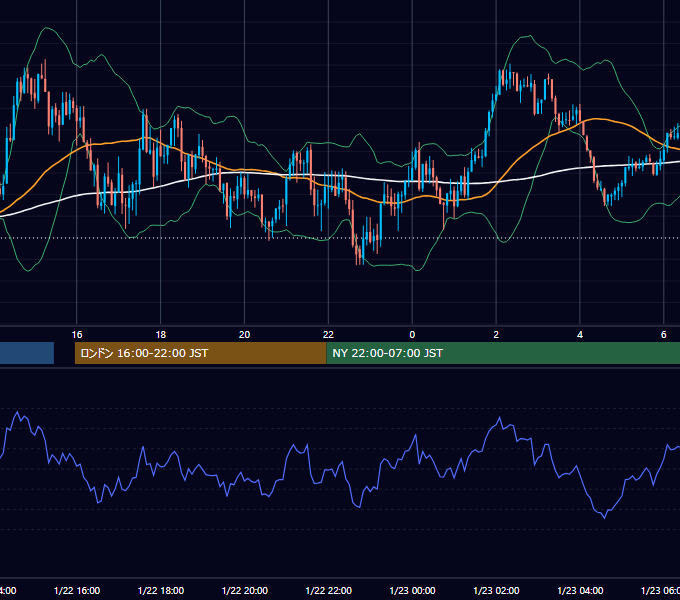Click the '1/22 22:00' time label
The width and height of the screenshot is (680, 600).
point(329,590)
